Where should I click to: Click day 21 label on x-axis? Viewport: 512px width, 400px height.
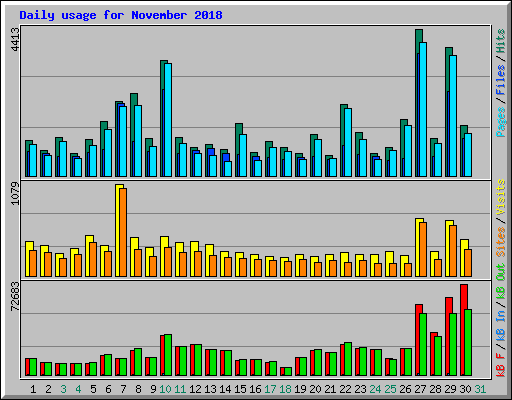pos(330,389)
